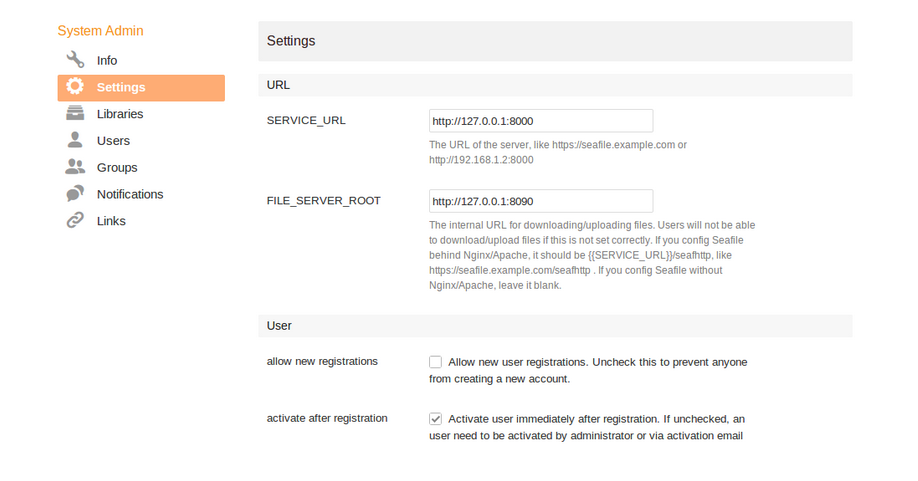Go to the Libraries text label
918x481 pixels.
(120, 114)
